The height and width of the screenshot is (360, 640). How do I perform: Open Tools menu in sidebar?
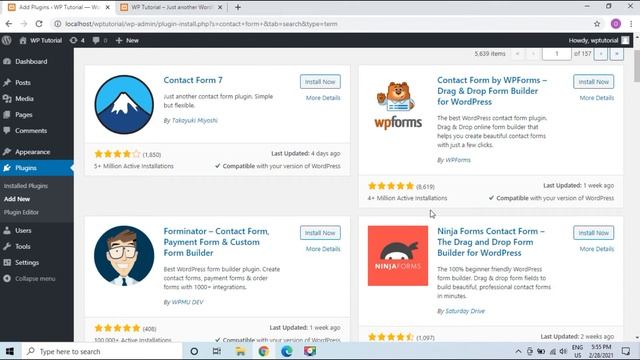pos(23,247)
